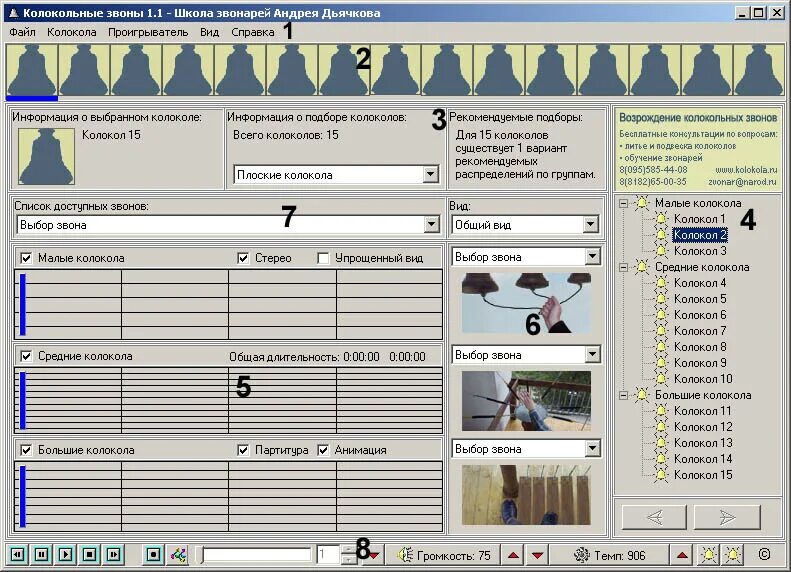The image size is (791, 572).
Task: Click the copyright symbol icon
Action: (764, 555)
